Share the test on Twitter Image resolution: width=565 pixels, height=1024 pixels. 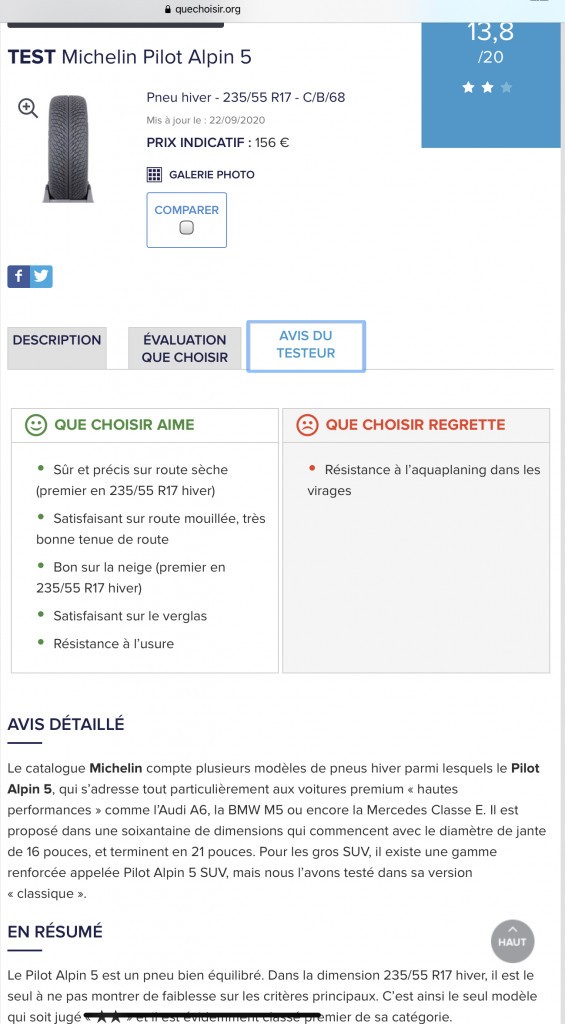tap(42, 276)
